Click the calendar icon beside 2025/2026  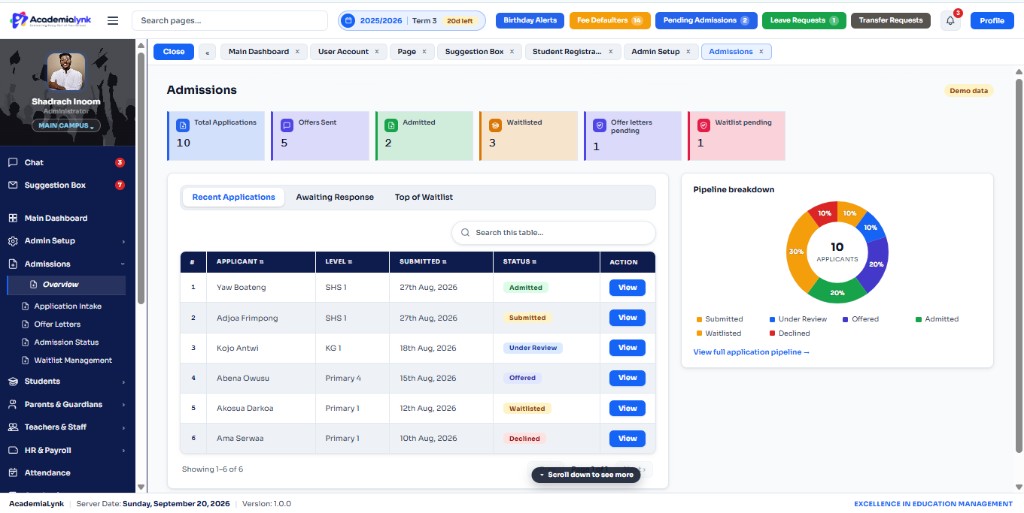click(348, 21)
